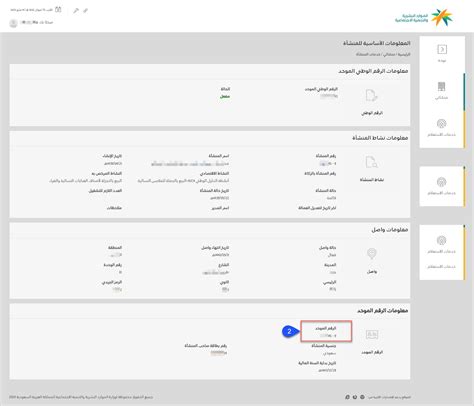Click the location pin icon above واصل
This screenshot has width=474, height=406.
tap(372, 254)
